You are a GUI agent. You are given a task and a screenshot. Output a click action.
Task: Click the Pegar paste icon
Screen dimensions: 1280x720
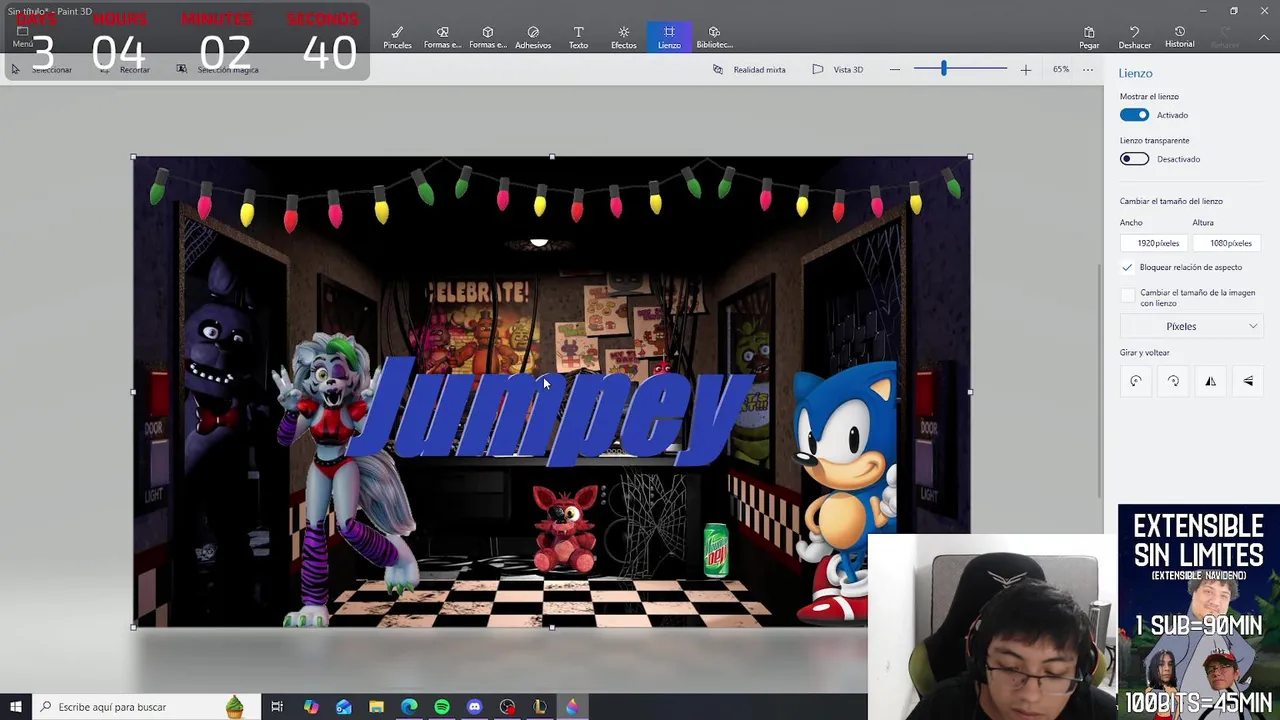[1089, 37]
